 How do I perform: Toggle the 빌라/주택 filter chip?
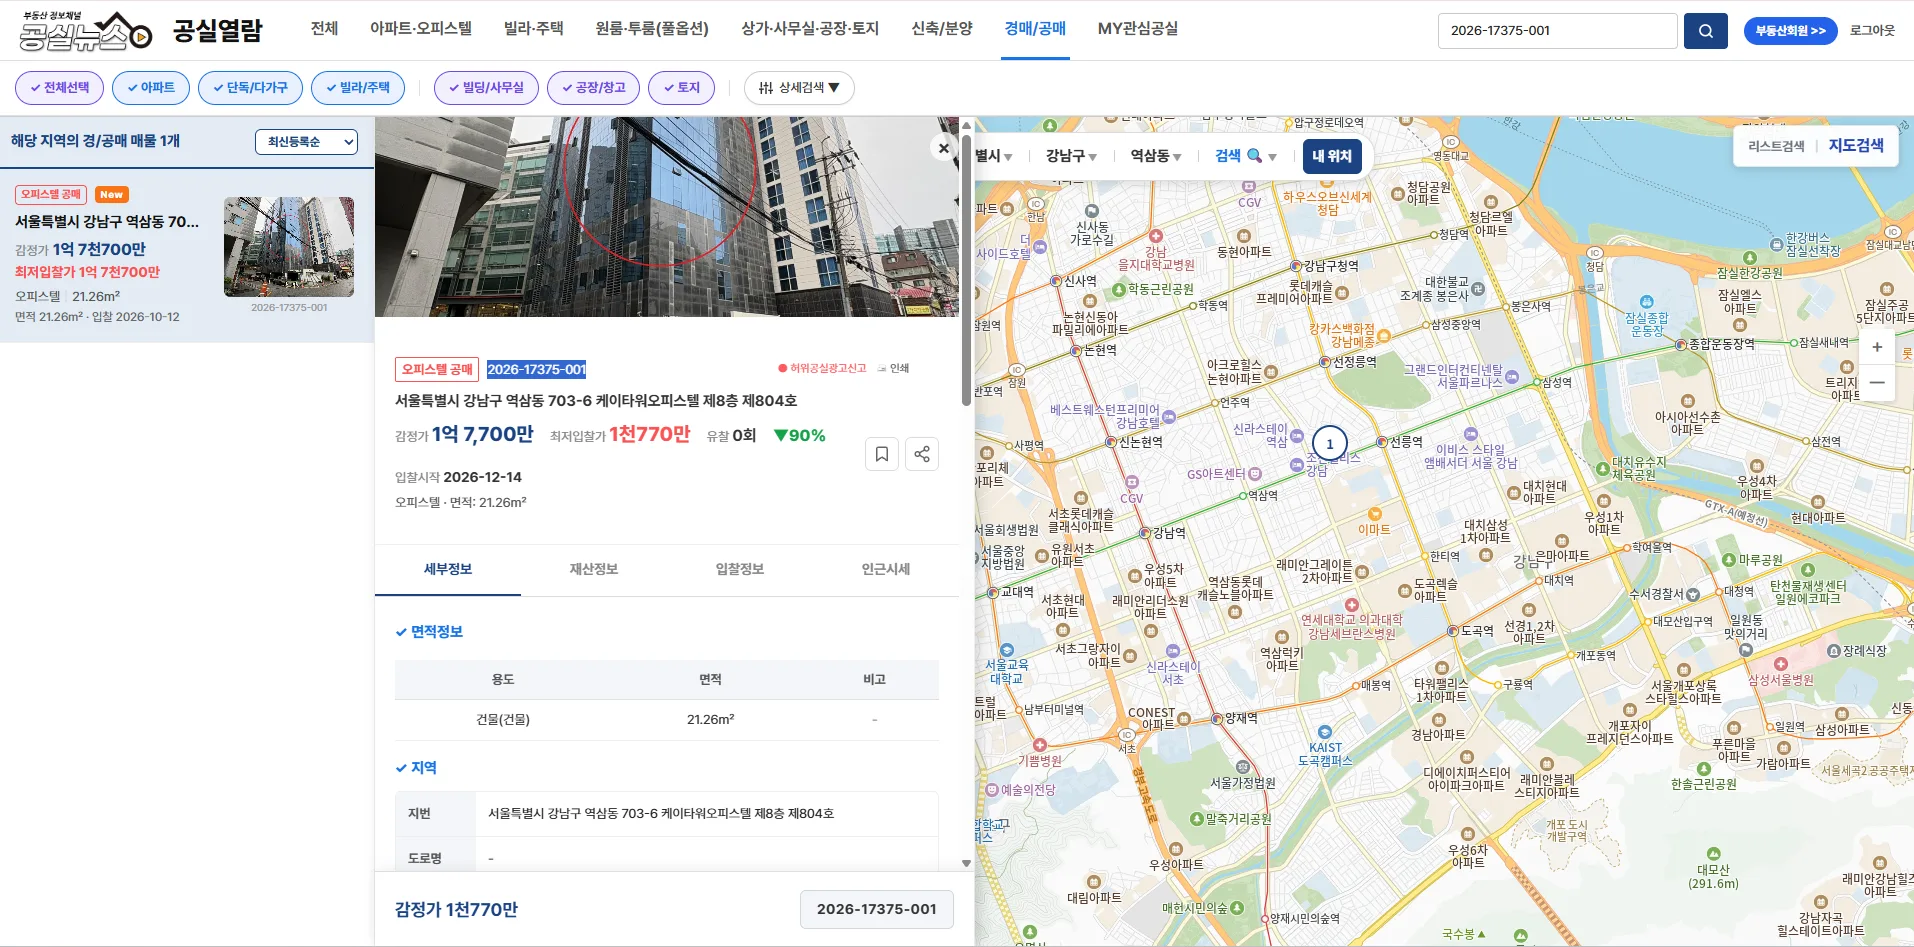tap(358, 88)
